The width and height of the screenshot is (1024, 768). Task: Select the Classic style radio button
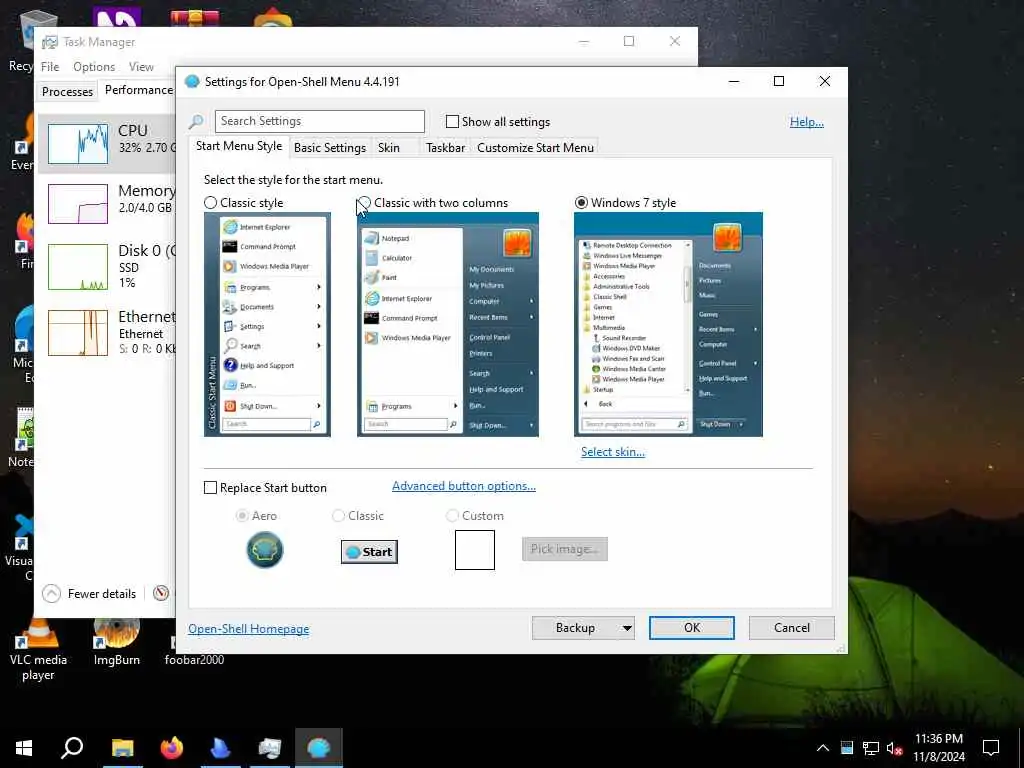click(210, 203)
